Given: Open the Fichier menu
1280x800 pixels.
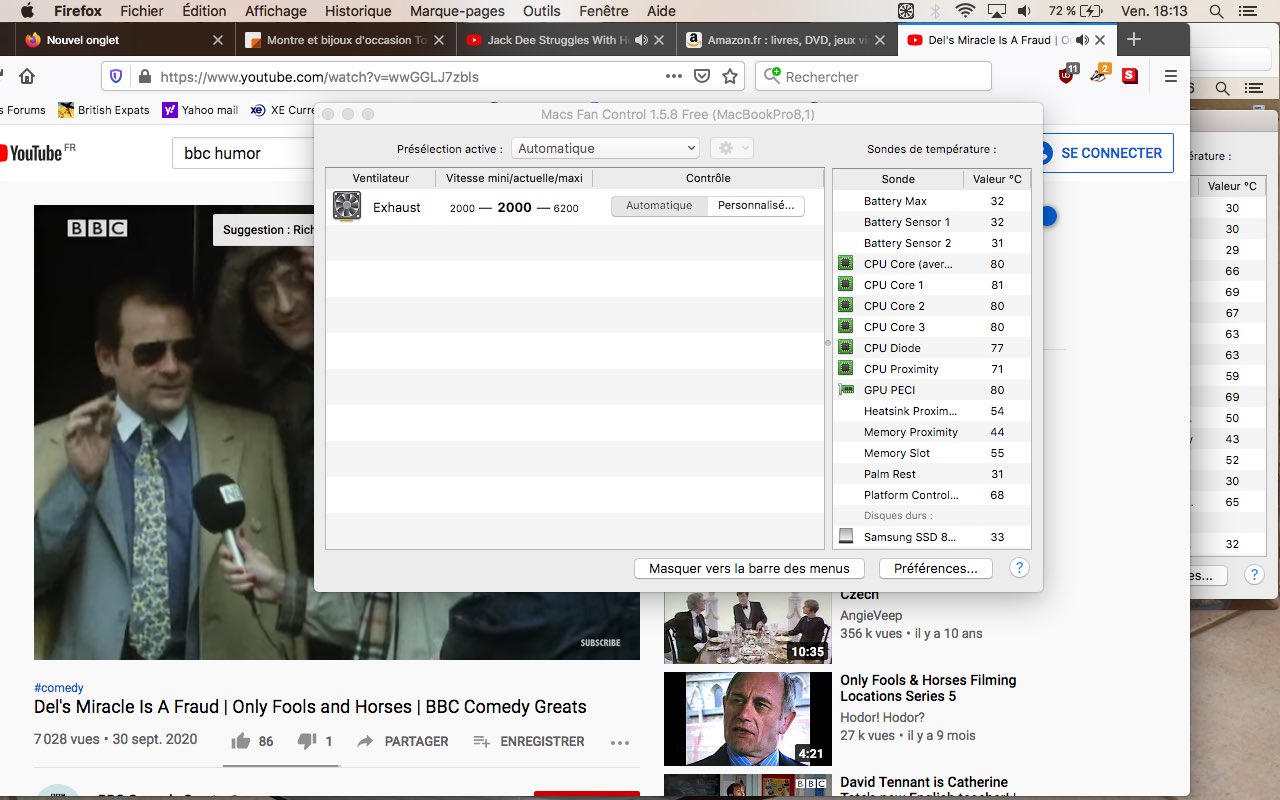Looking at the screenshot, I should [141, 11].
